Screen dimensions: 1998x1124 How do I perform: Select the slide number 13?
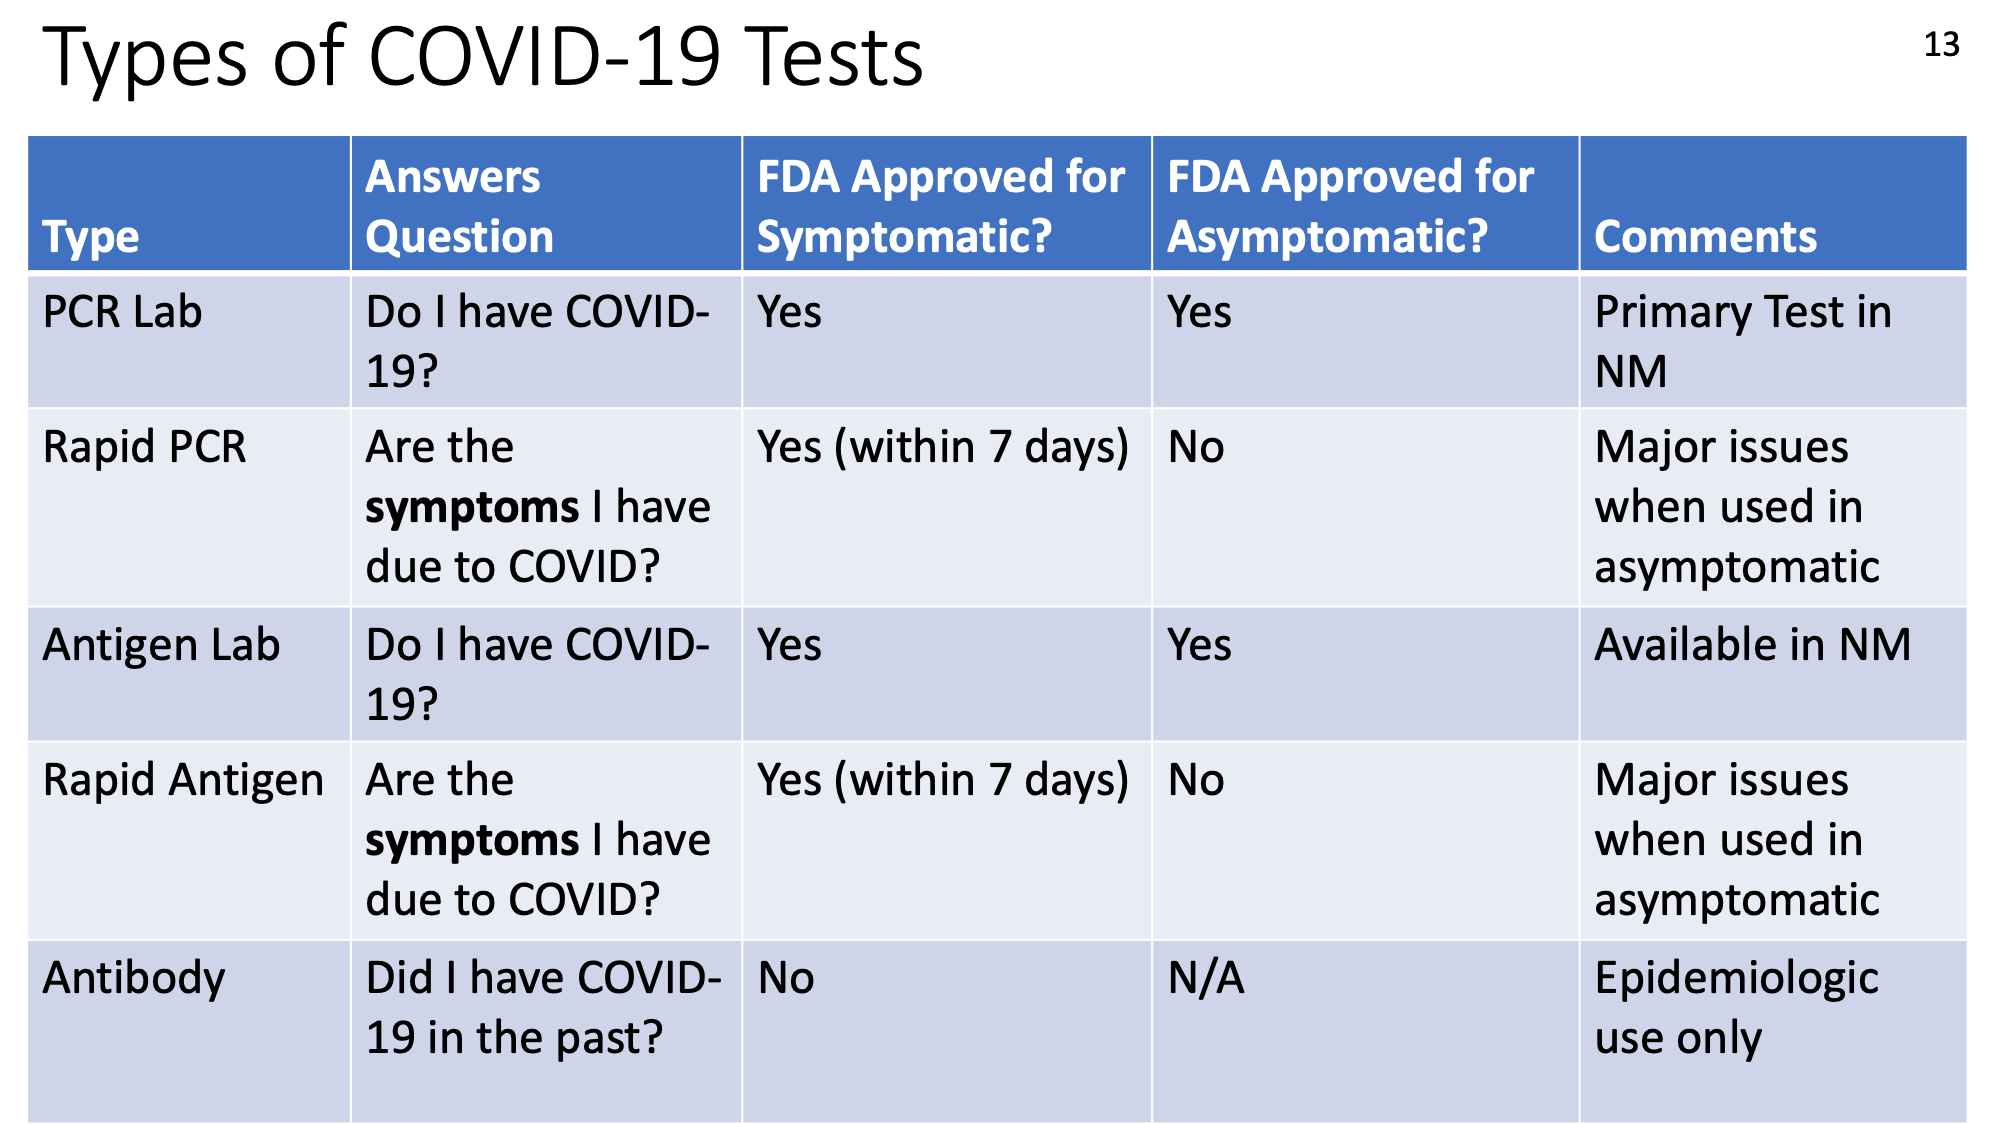pos(1941,45)
